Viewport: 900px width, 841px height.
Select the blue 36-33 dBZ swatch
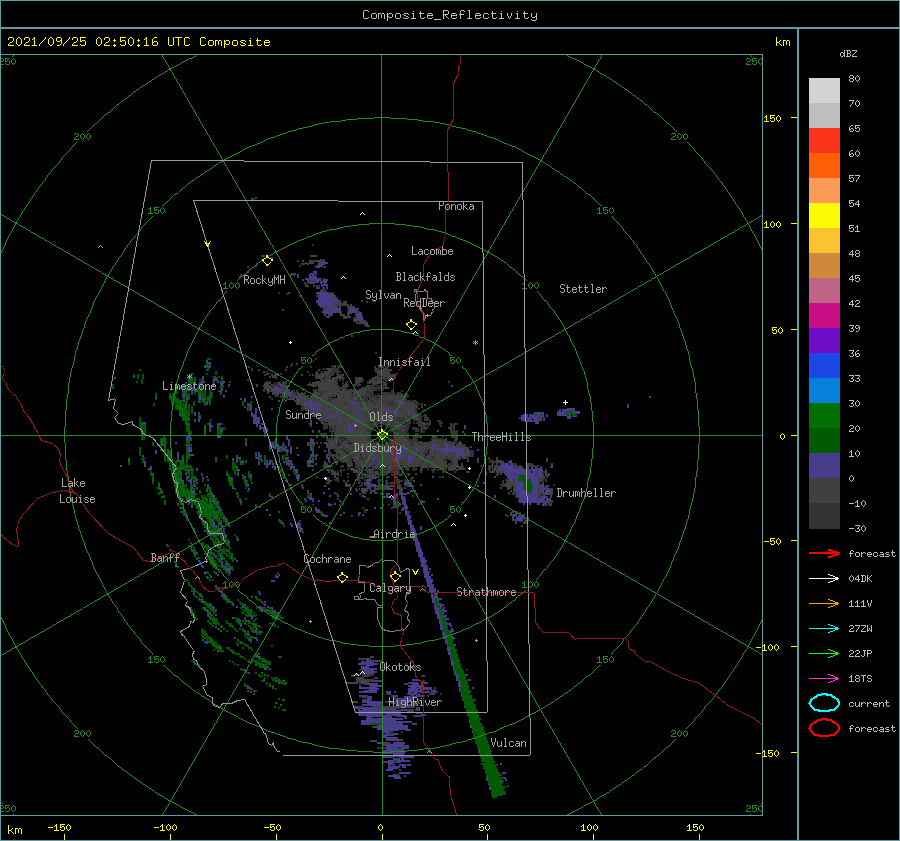[824, 366]
